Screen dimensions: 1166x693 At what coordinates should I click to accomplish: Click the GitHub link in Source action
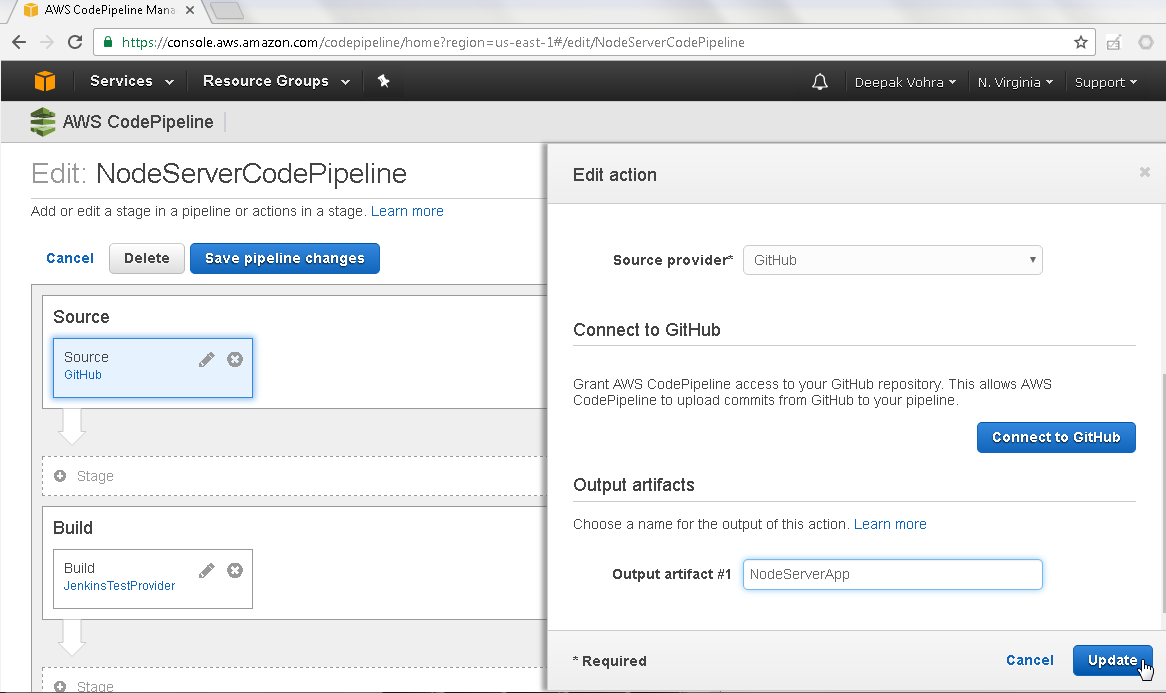pos(83,375)
